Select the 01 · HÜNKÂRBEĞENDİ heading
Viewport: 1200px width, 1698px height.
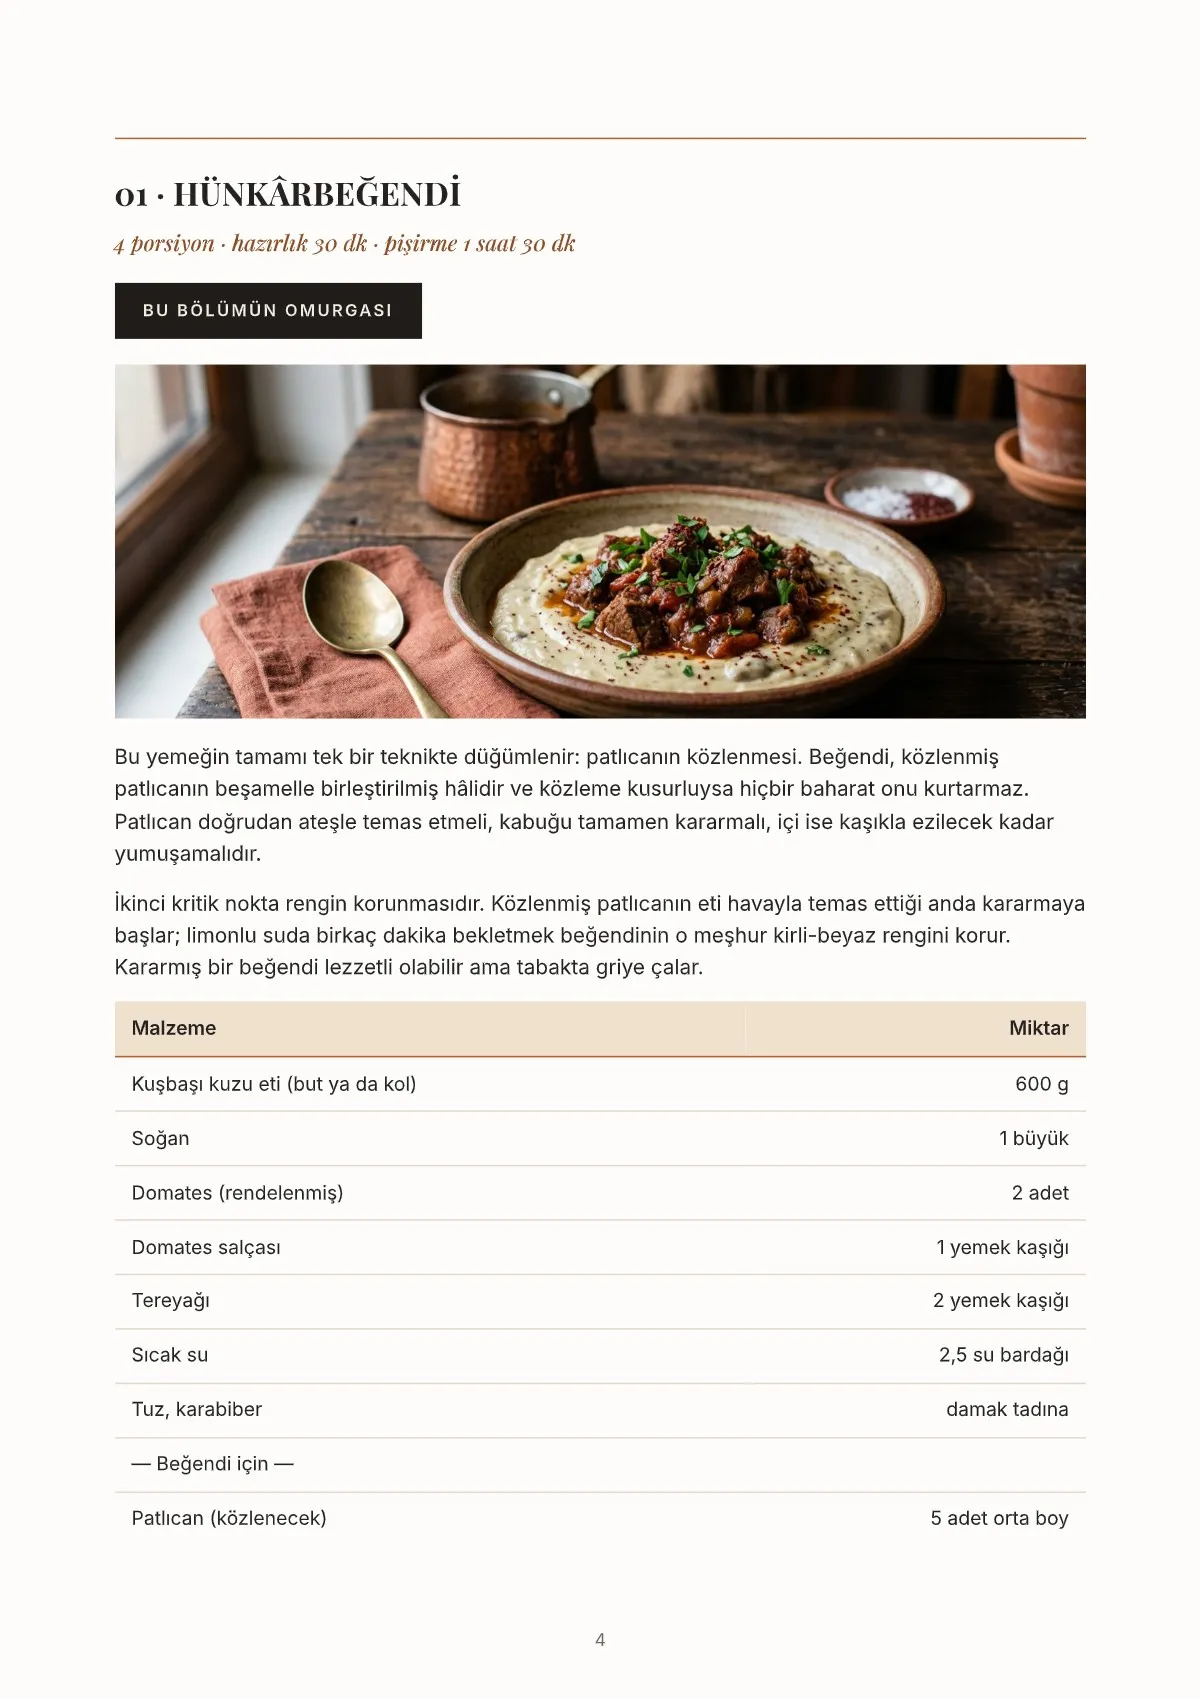point(288,194)
